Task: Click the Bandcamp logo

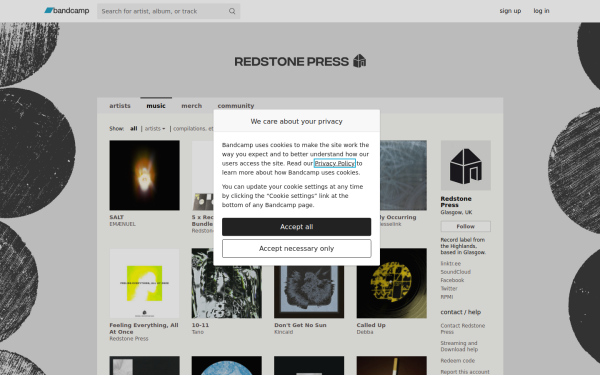Action: 67,11
